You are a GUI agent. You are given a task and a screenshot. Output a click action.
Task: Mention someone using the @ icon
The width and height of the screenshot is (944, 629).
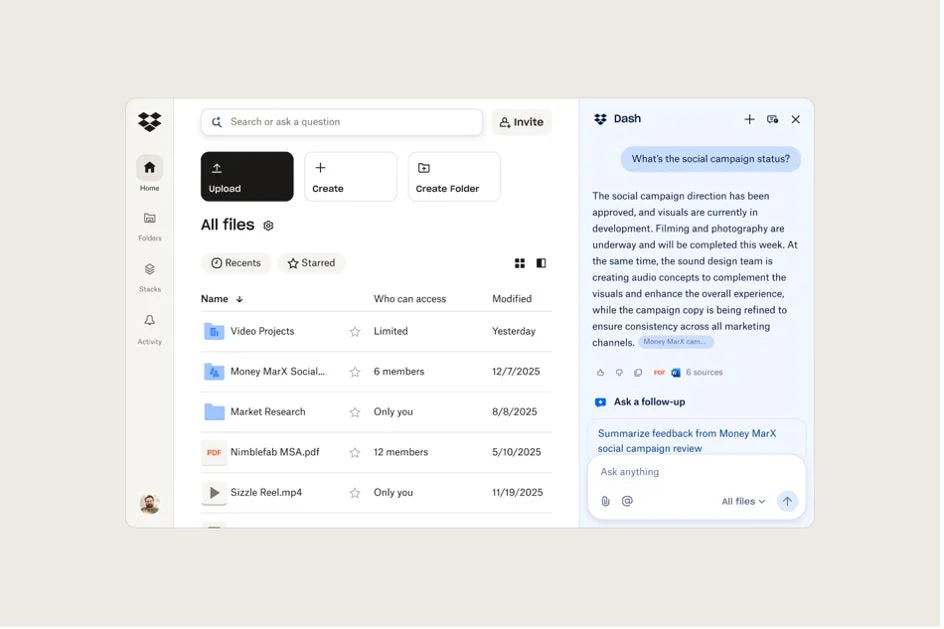click(627, 501)
